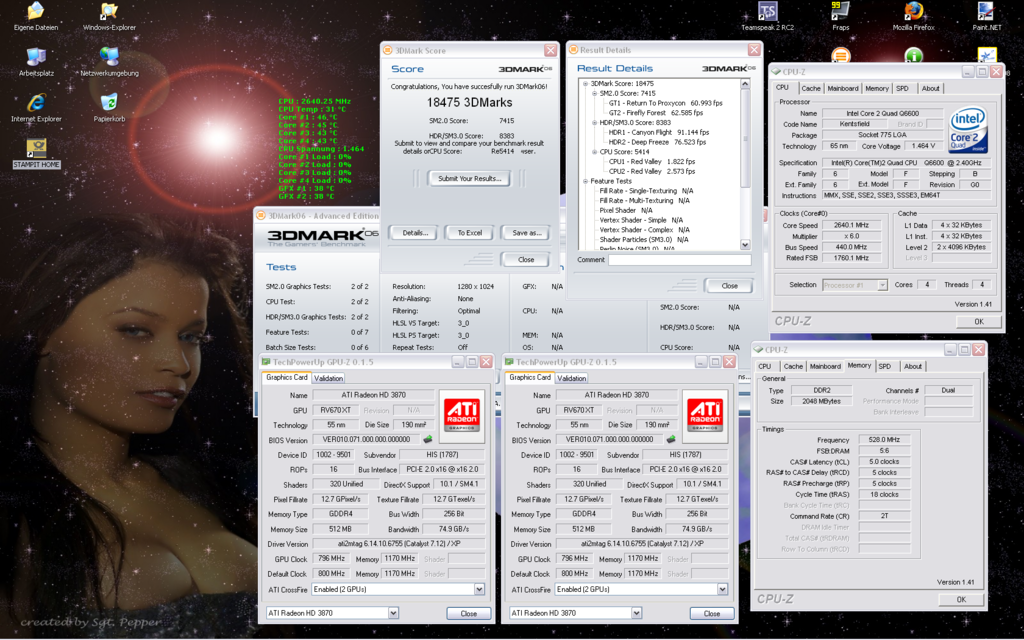Click the ATI Radeon logo in right GPU-Z
The image size is (1024, 640).
click(x=705, y=415)
